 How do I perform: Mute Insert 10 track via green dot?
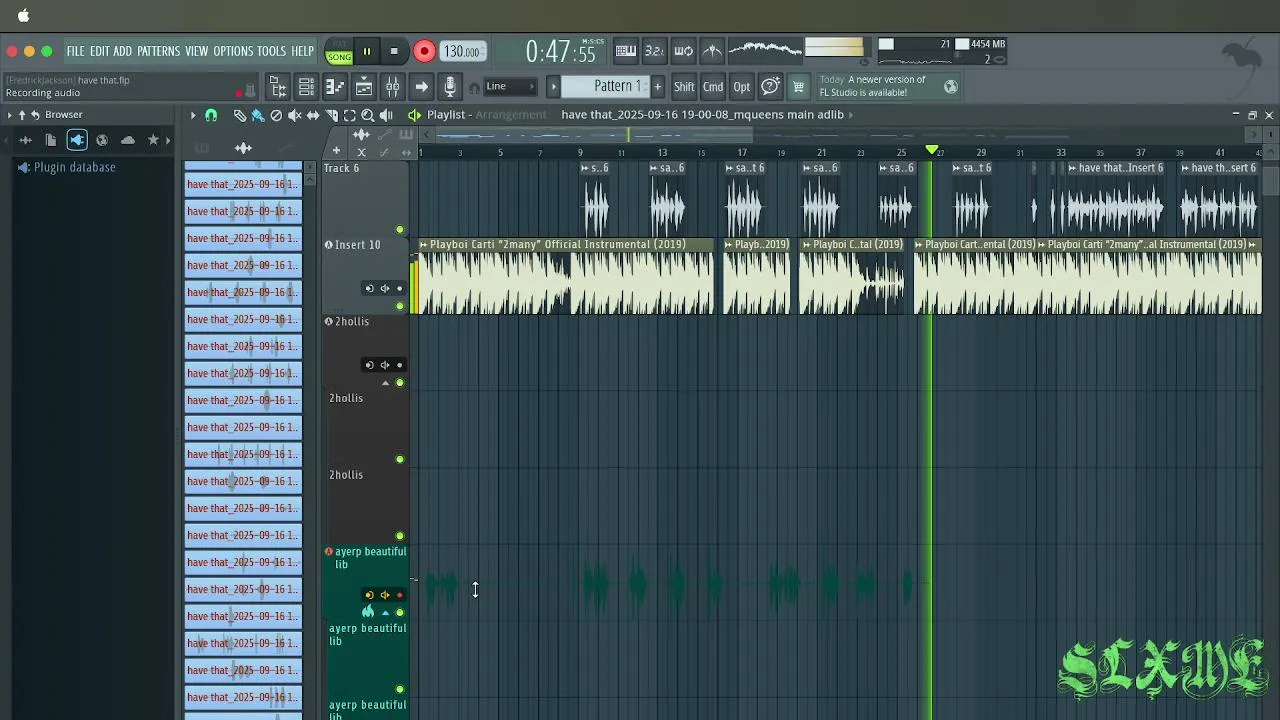400,306
